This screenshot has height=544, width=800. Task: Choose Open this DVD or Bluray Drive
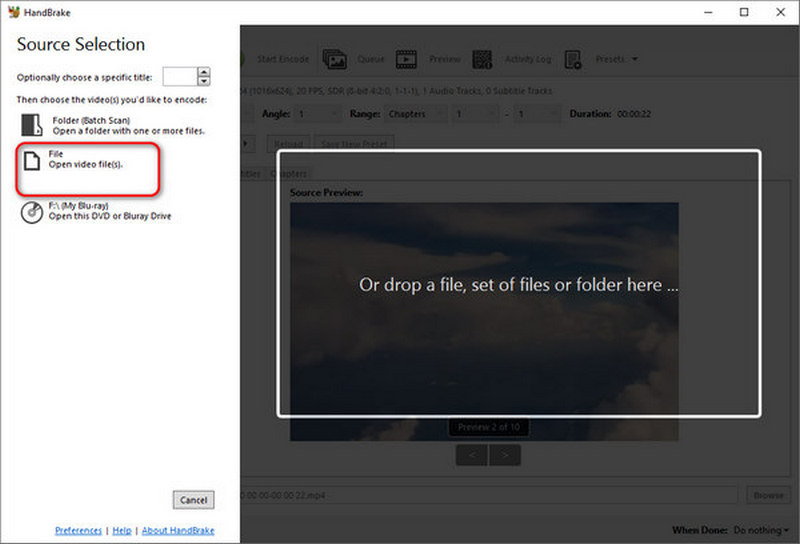(110, 216)
